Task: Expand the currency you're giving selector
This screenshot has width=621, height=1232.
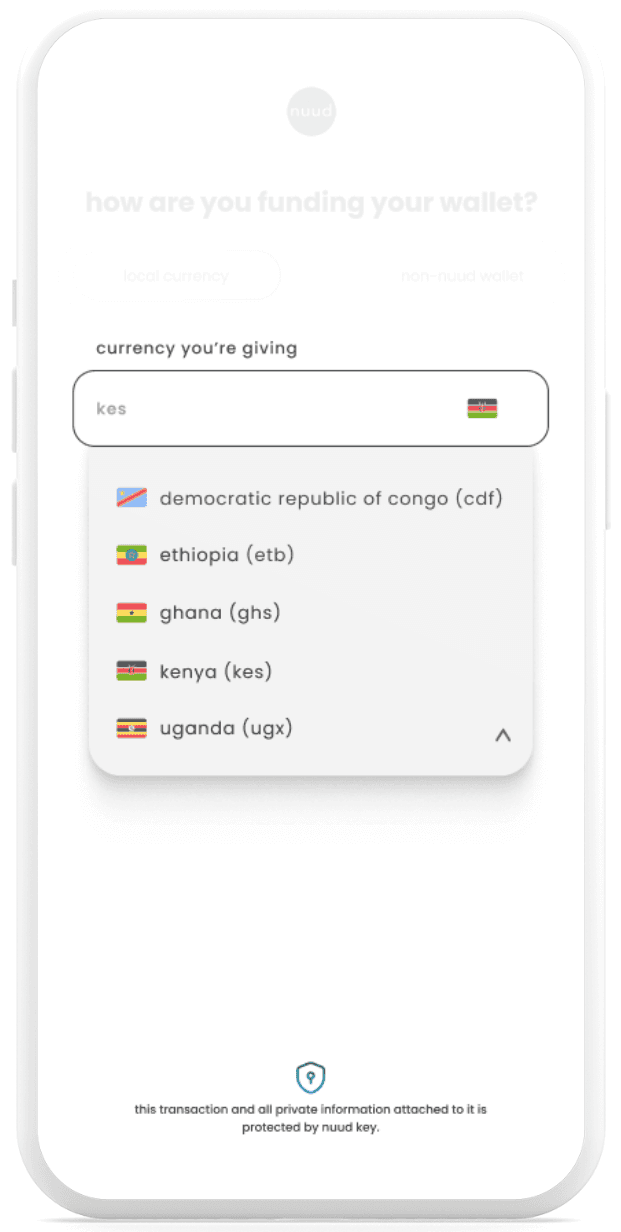Action: point(310,407)
